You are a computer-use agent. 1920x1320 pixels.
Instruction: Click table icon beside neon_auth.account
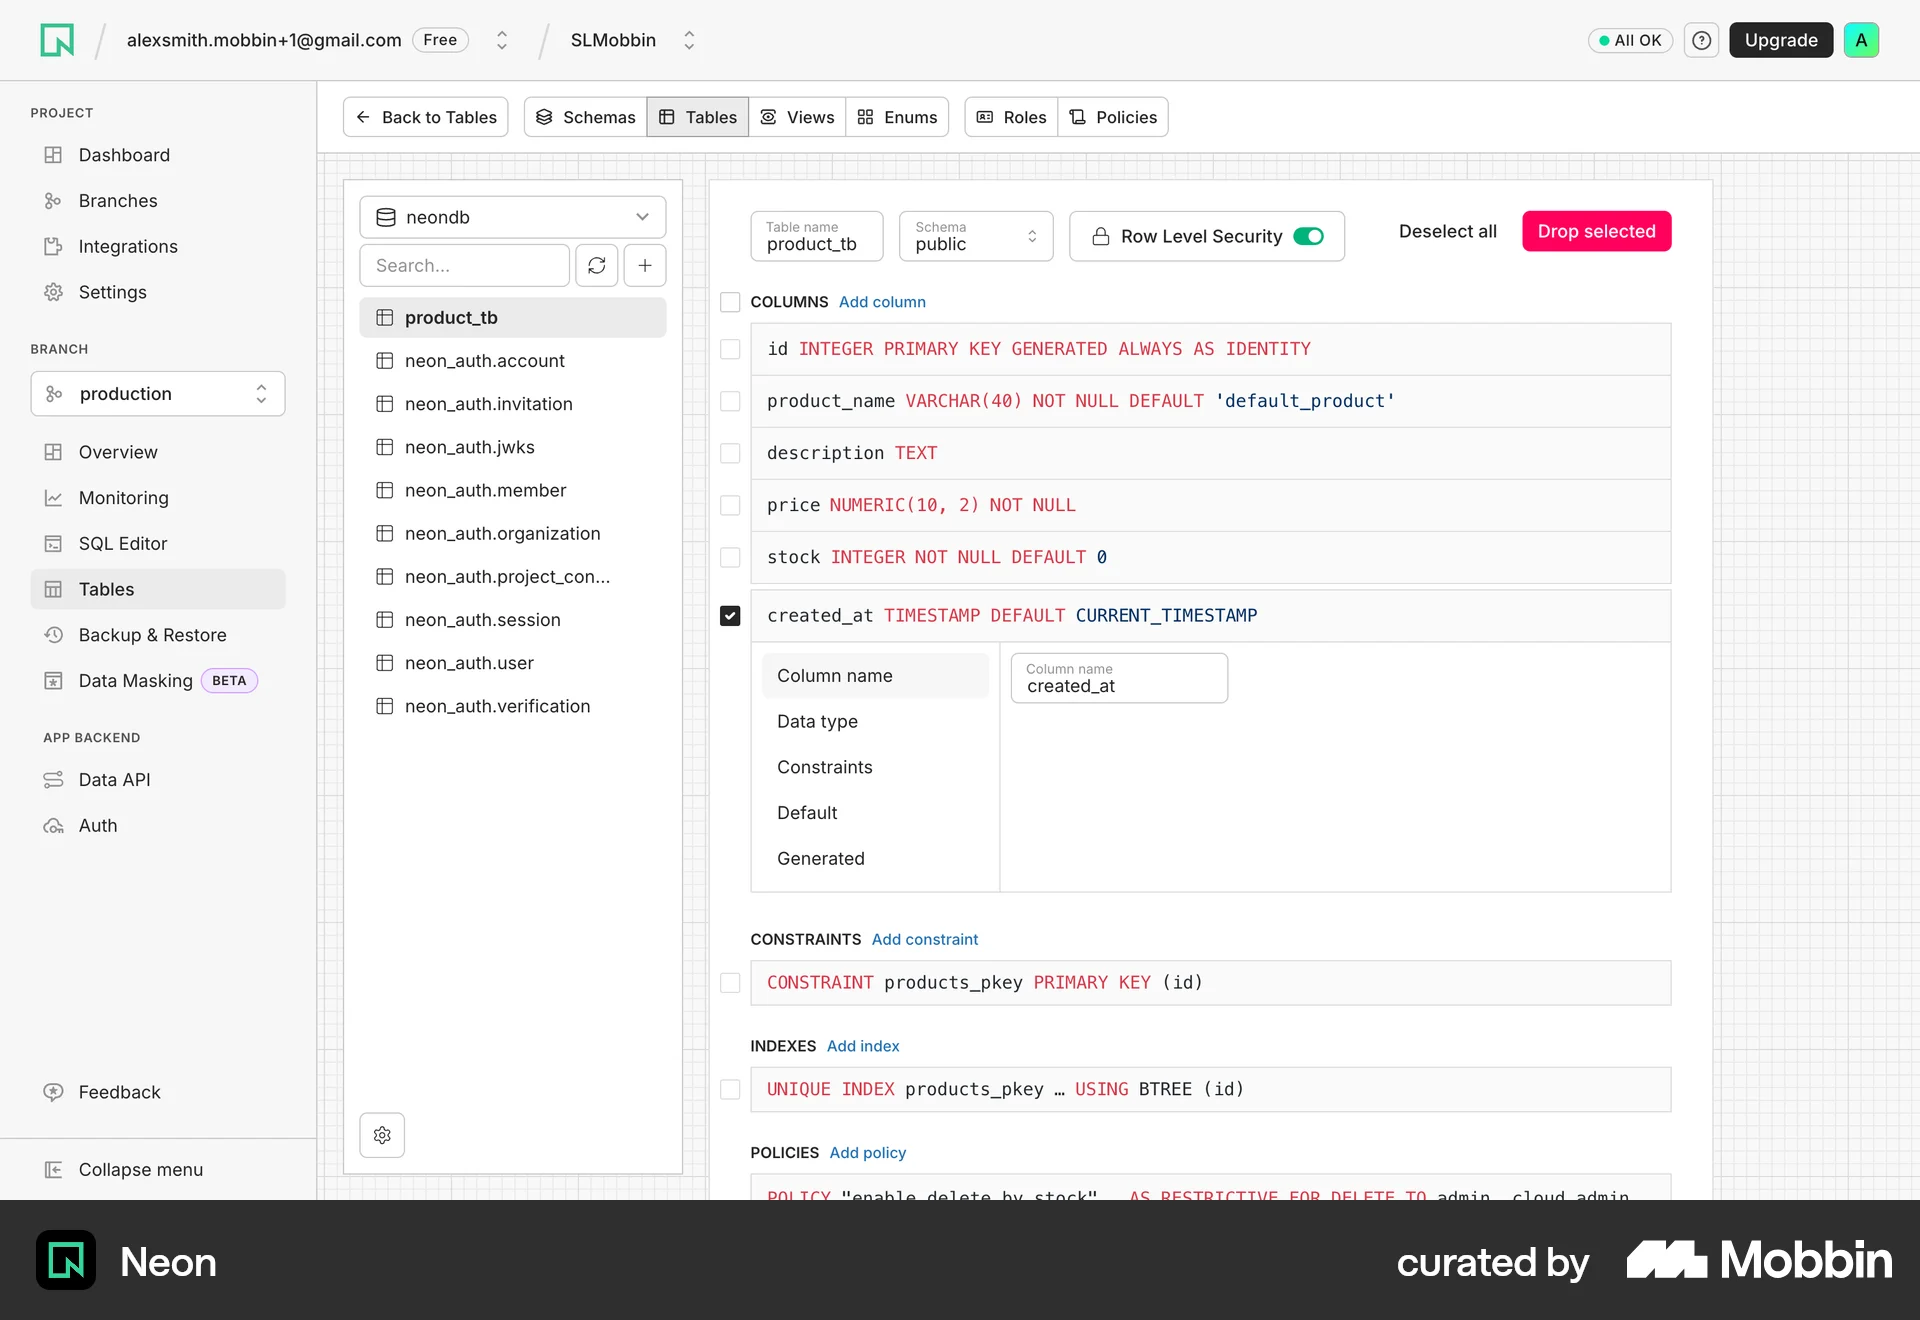[384, 361]
